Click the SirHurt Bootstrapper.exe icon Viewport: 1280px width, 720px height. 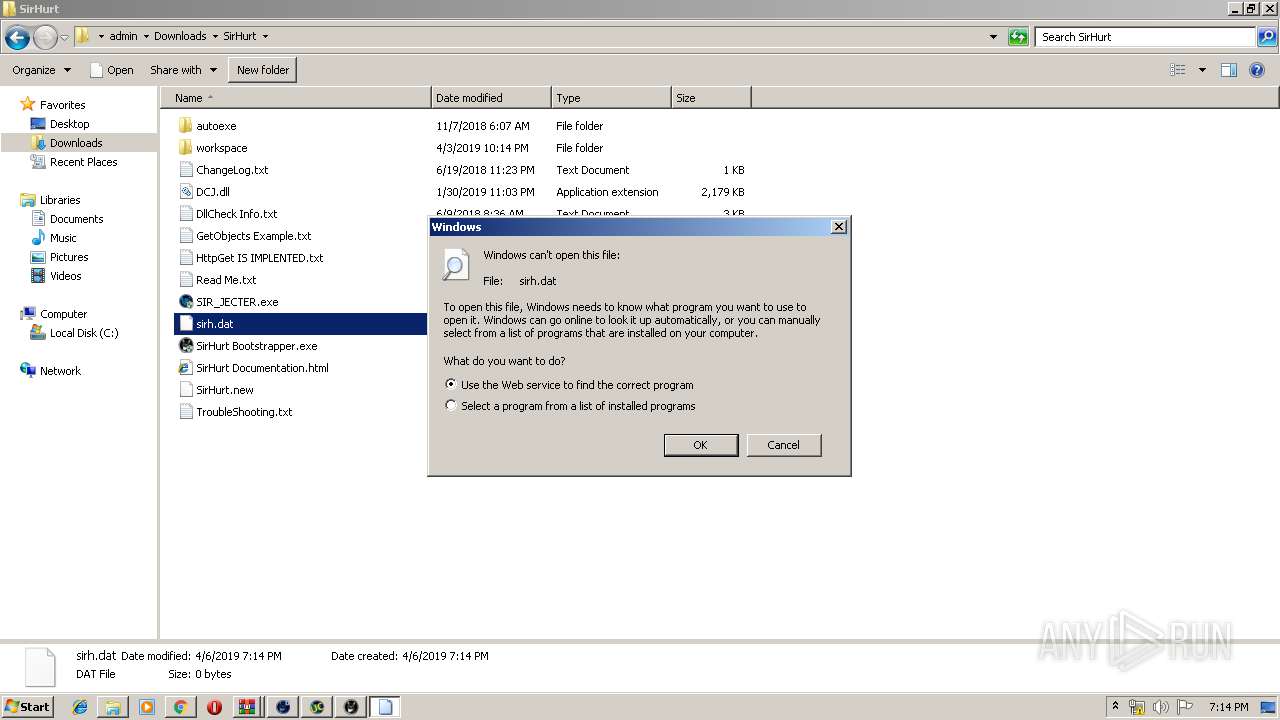[186, 346]
